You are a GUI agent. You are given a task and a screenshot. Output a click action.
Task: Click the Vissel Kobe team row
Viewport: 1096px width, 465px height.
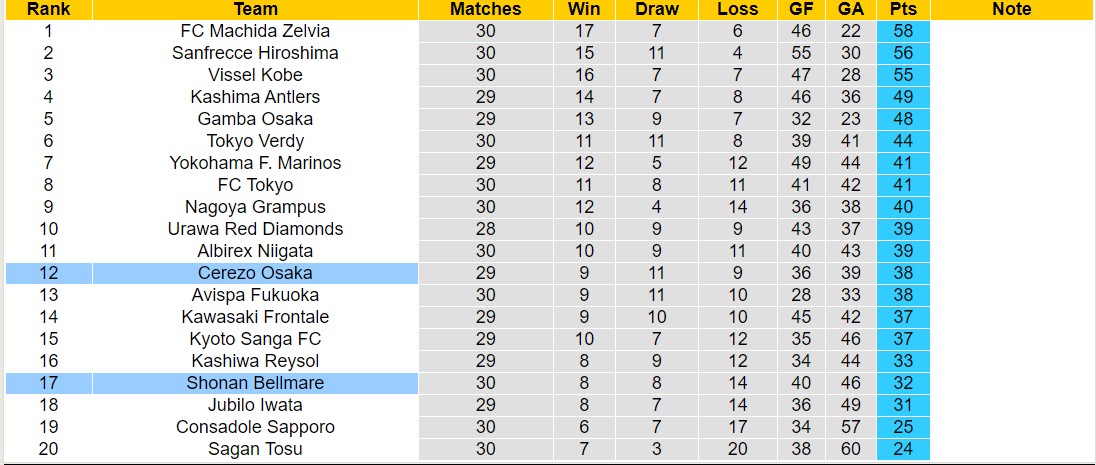pos(255,75)
